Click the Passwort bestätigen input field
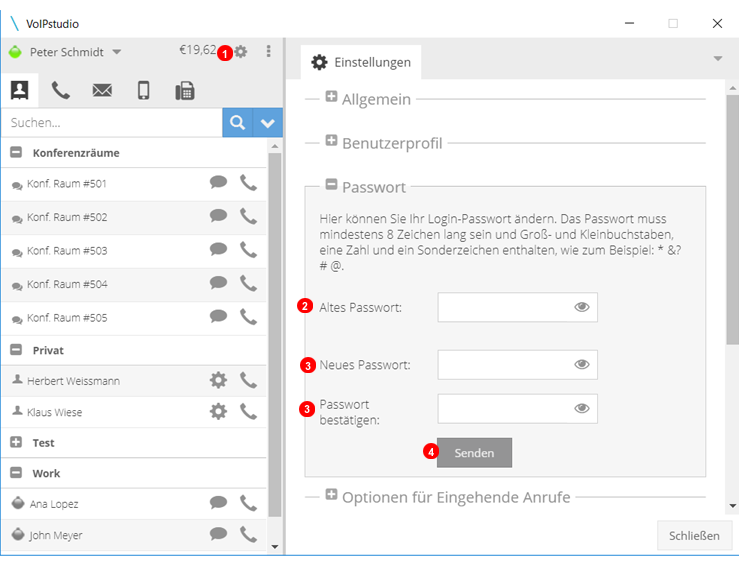739x576 pixels. tap(517, 409)
